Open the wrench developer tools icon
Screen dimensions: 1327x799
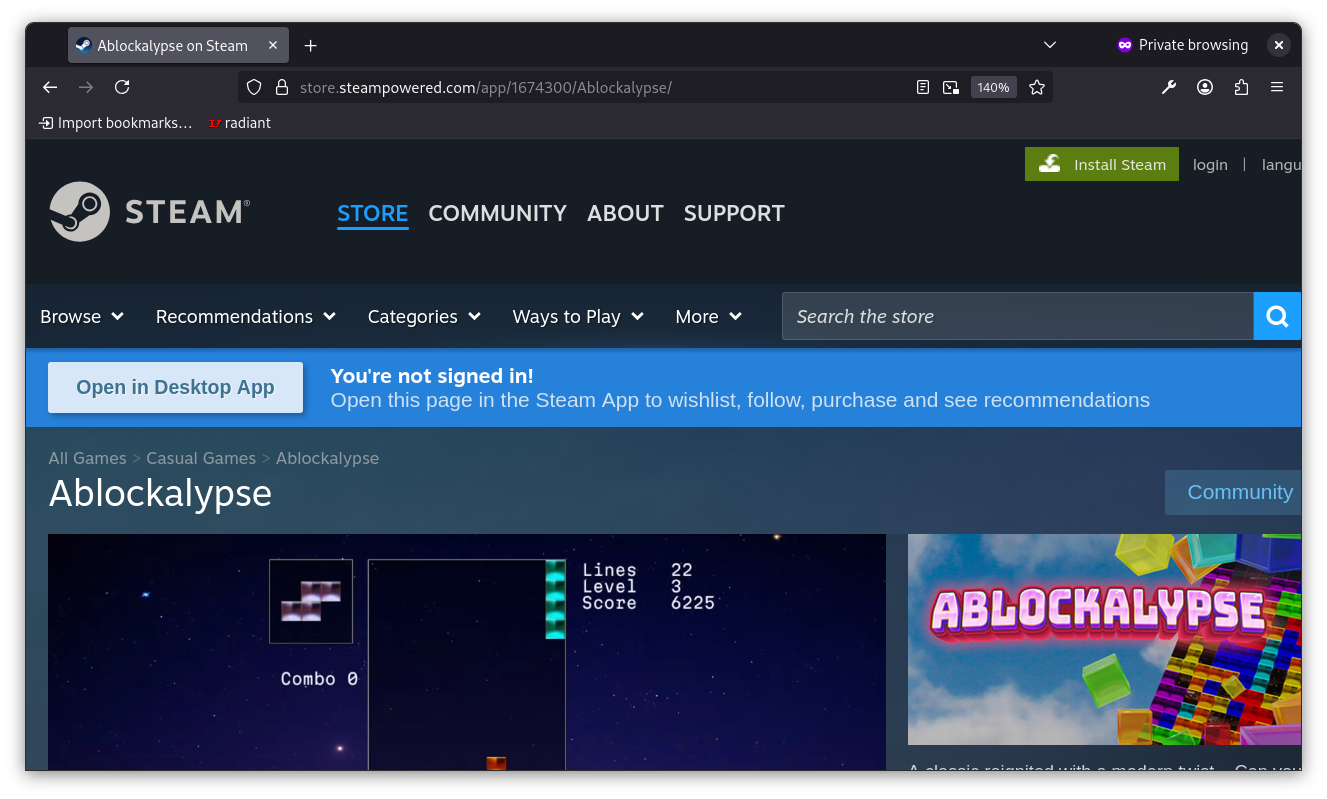click(x=1169, y=87)
